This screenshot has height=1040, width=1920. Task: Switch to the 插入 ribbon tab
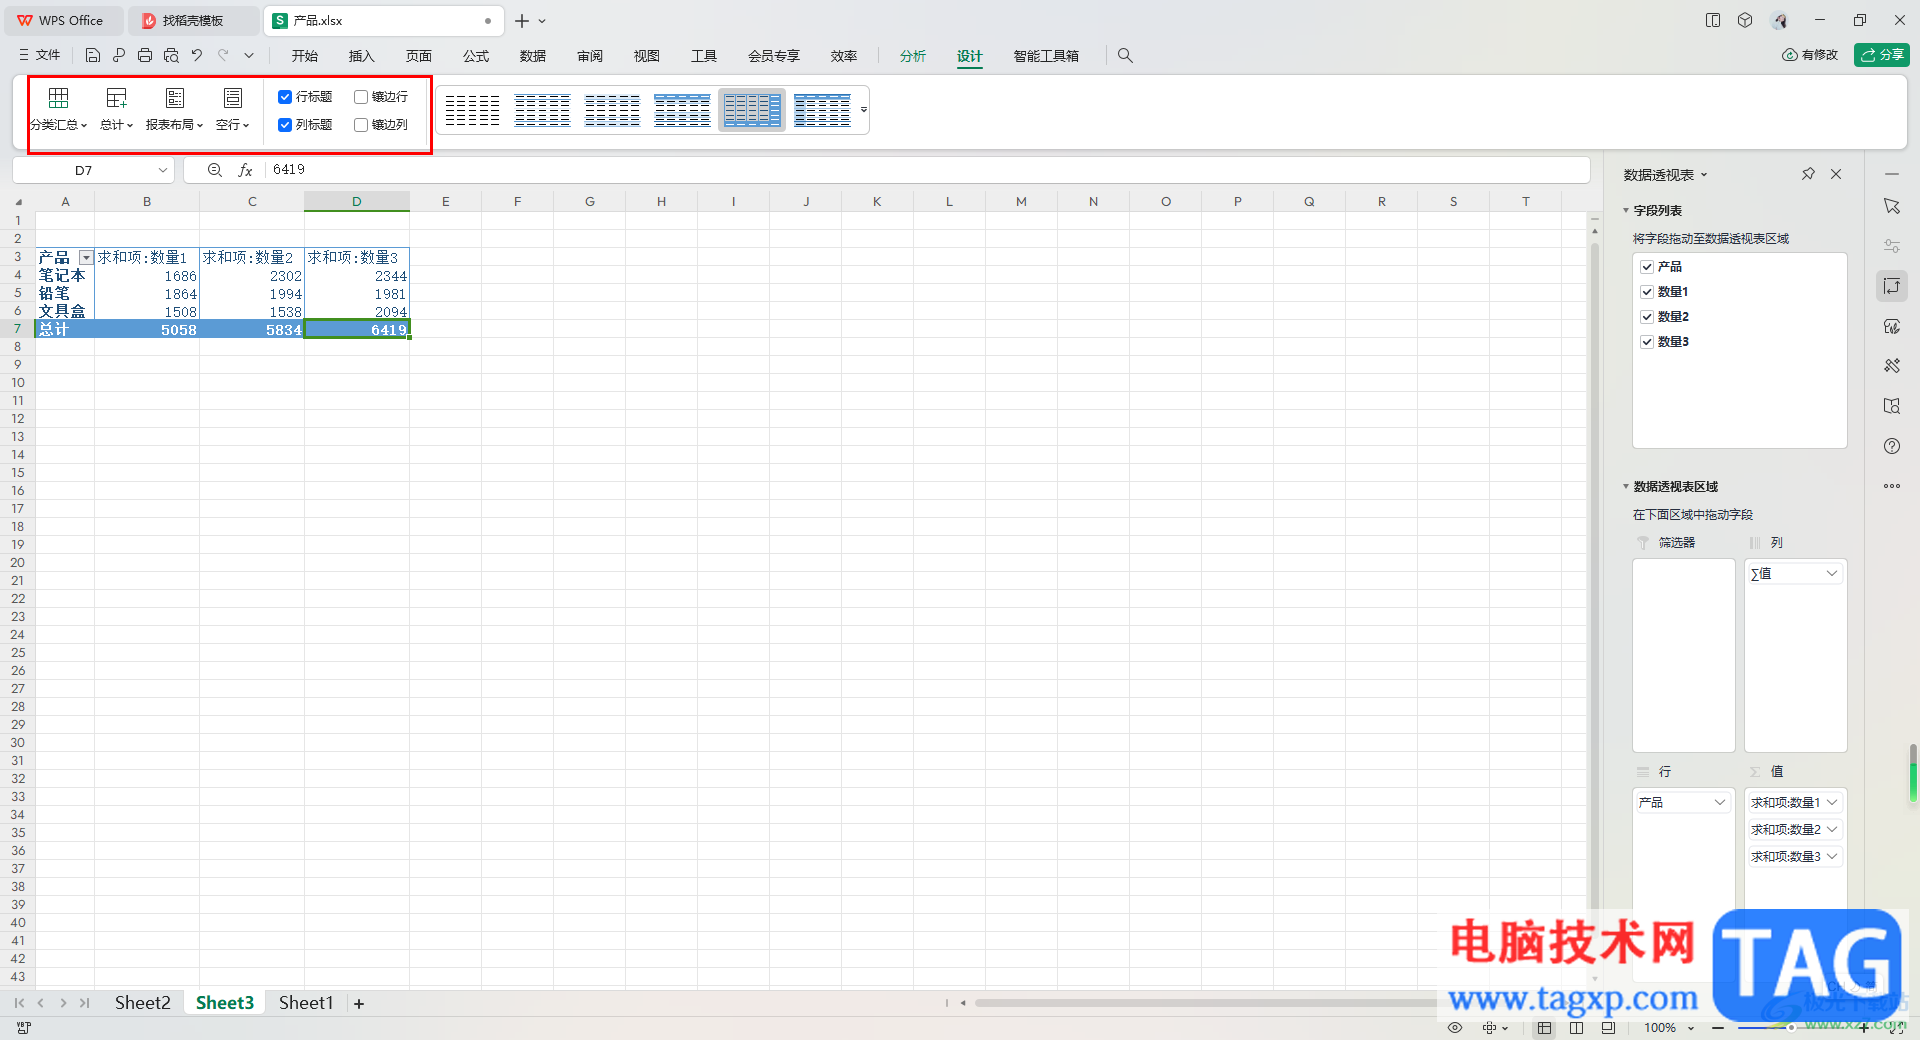[361, 56]
